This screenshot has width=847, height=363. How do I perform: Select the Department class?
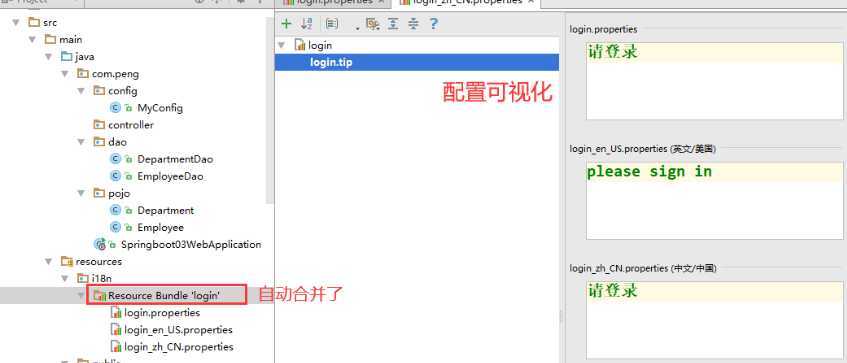[165, 210]
